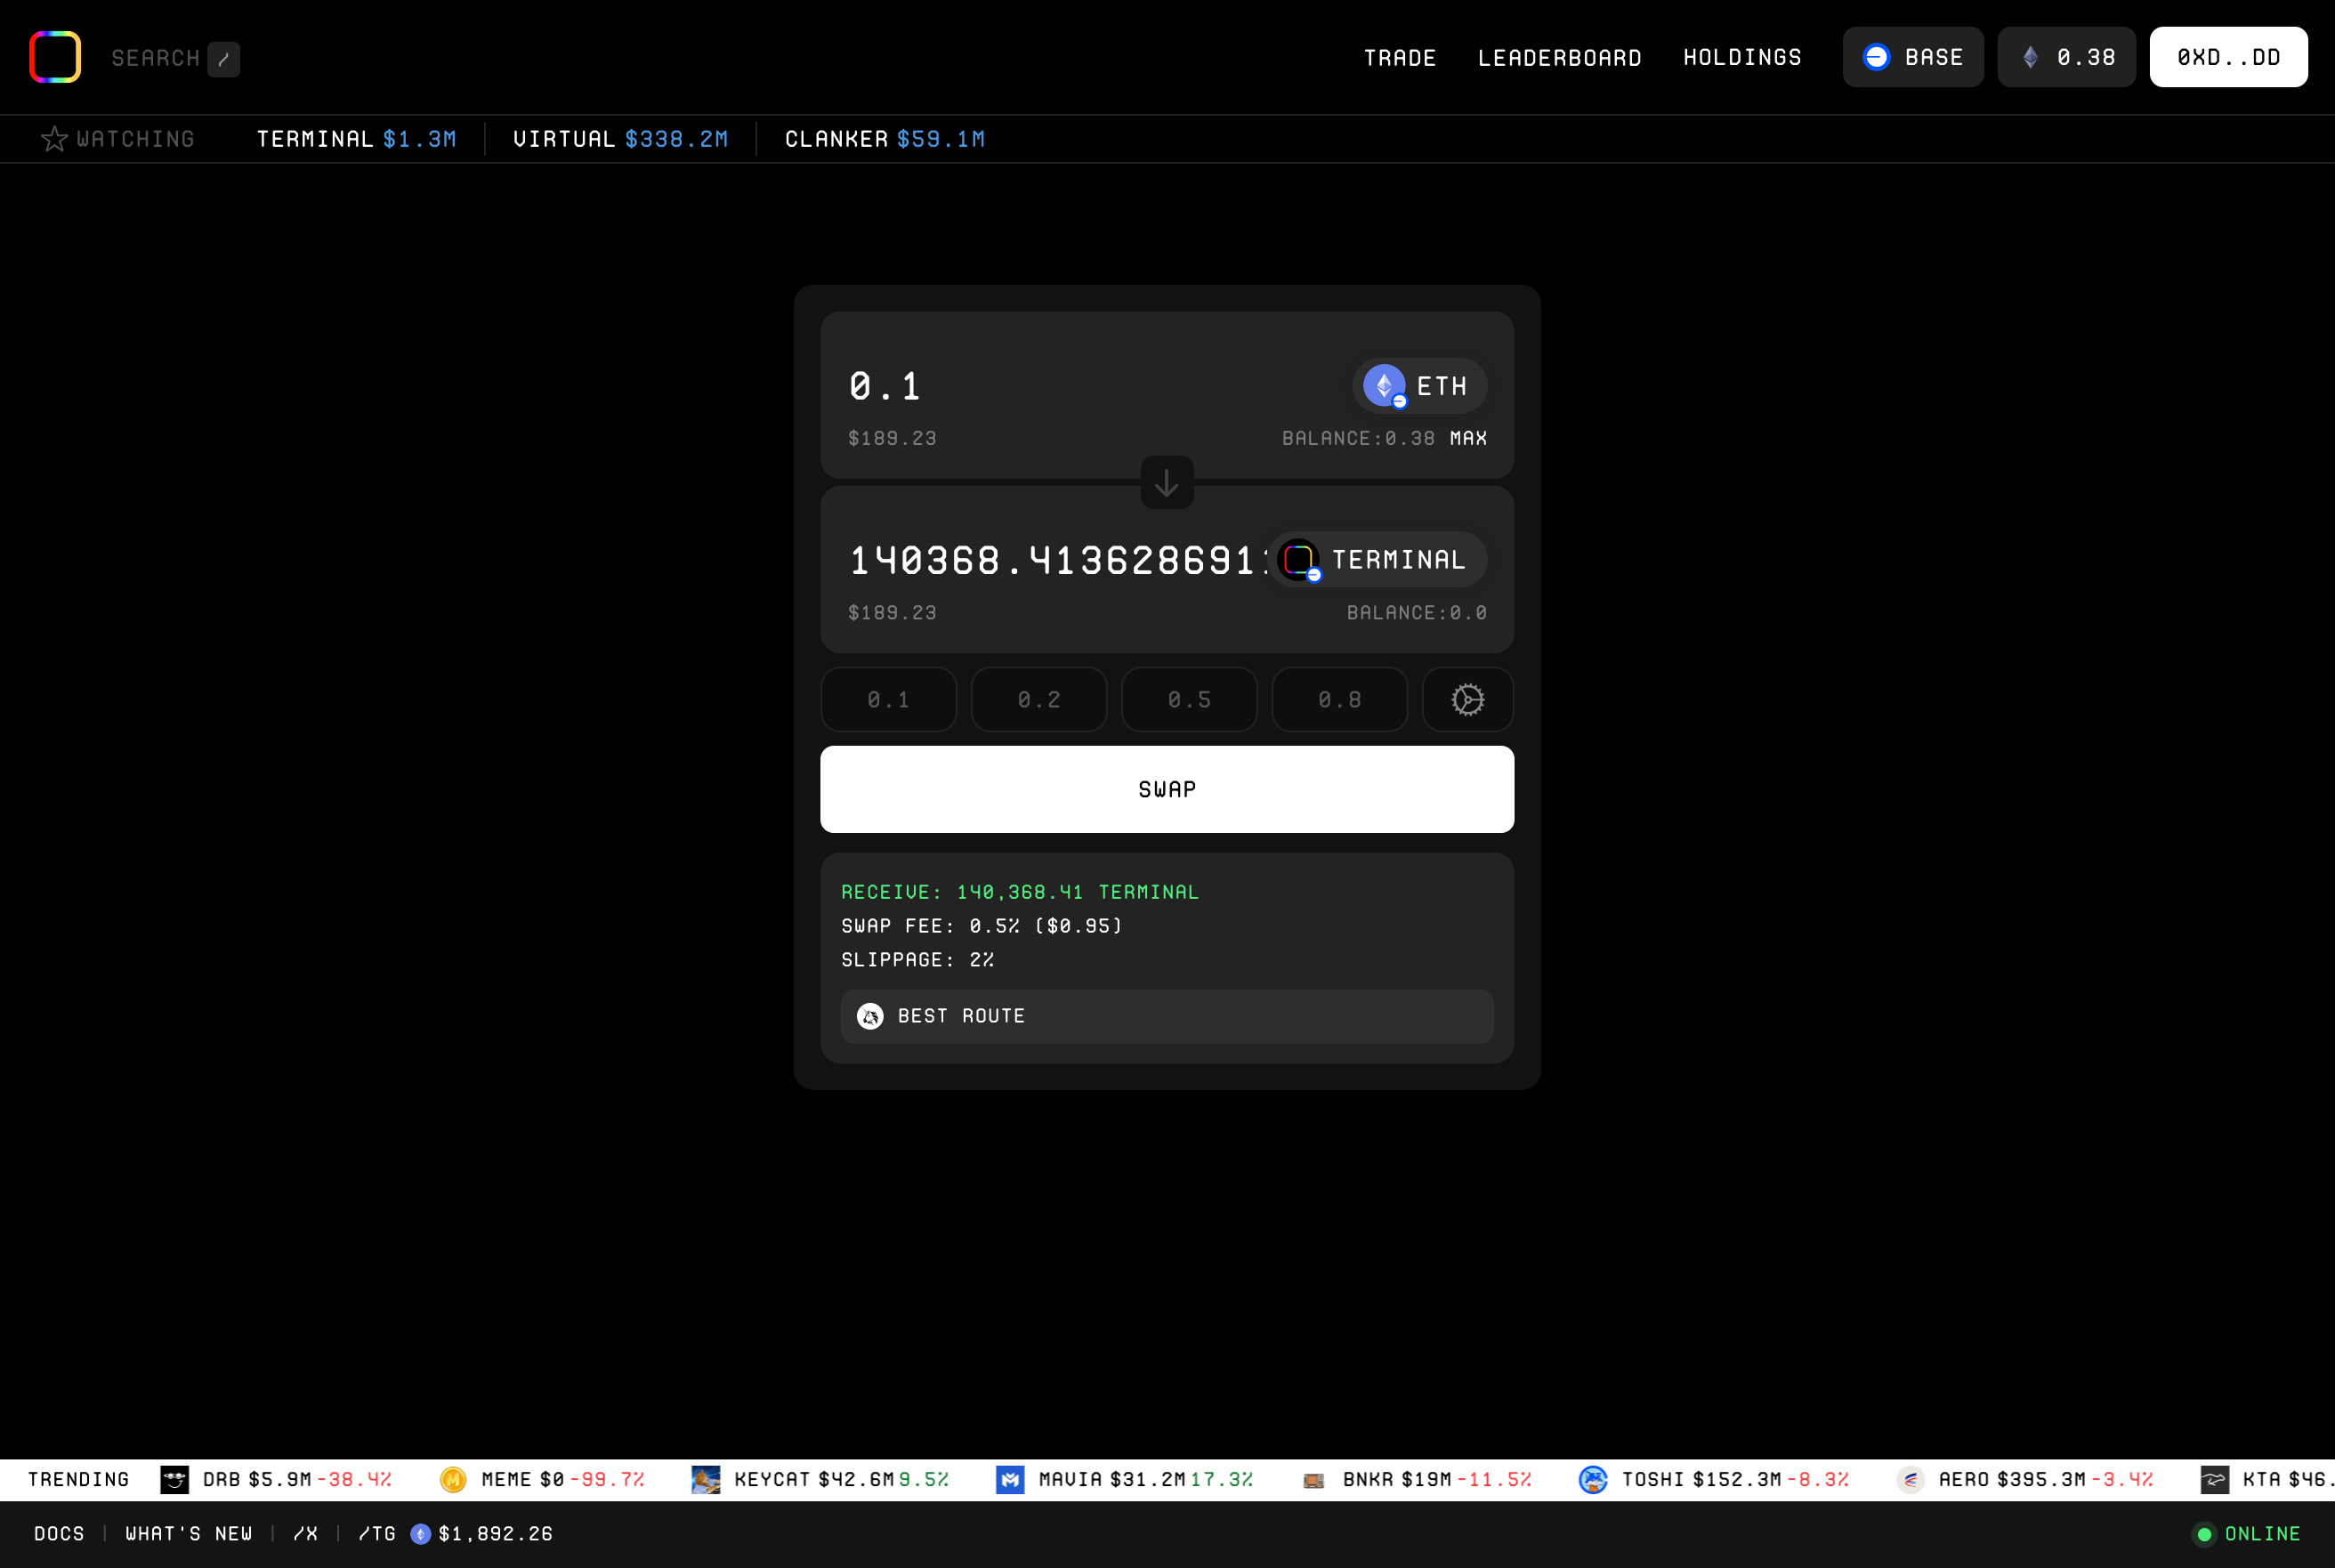
Task: Open the X social link
Action: tap(306, 1534)
